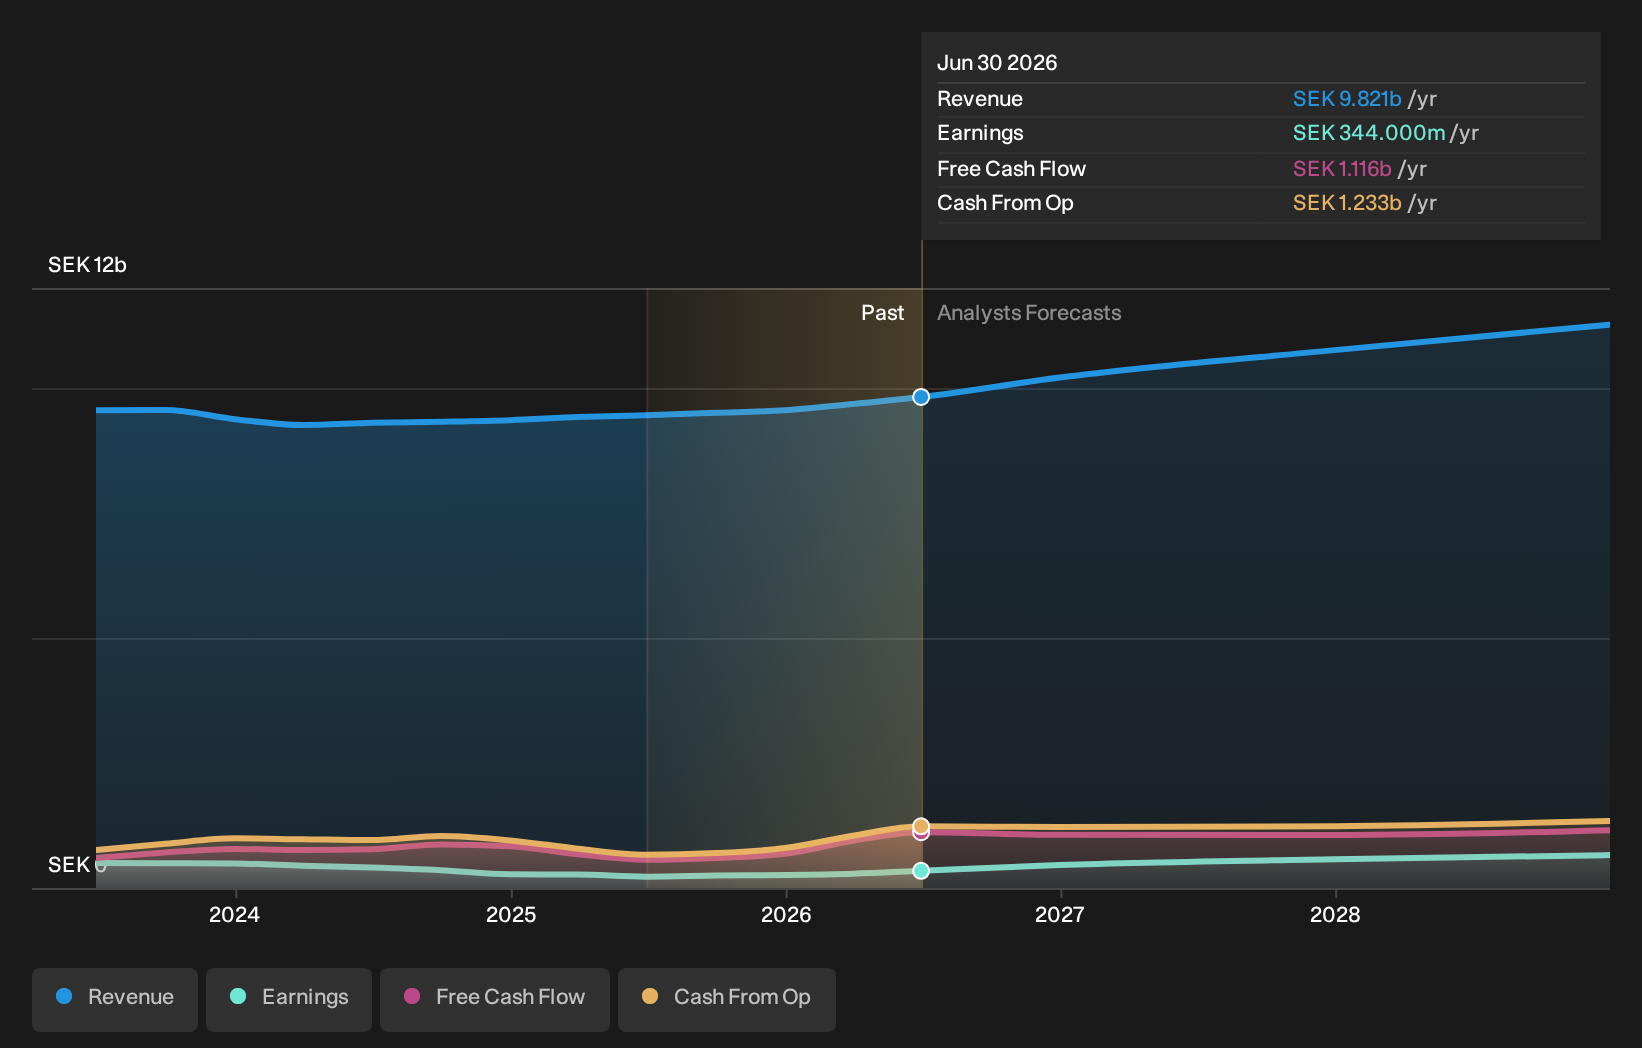This screenshot has height=1048, width=1642.
Task: Click the Earnings row label in tooltip
Action: [980, 133]
